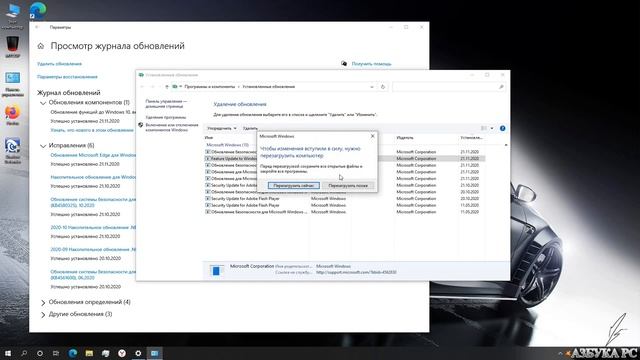This screenshot has height=360, width=640.
Task: Open the view options dropdown arrow
Action: click(x=492, y=128)
